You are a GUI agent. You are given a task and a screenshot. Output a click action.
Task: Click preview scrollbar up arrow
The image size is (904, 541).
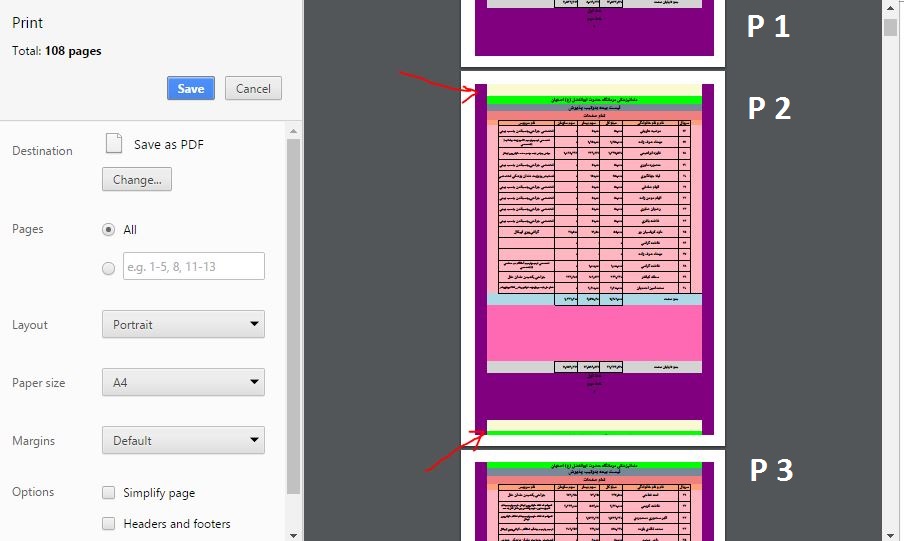[891, 8]
